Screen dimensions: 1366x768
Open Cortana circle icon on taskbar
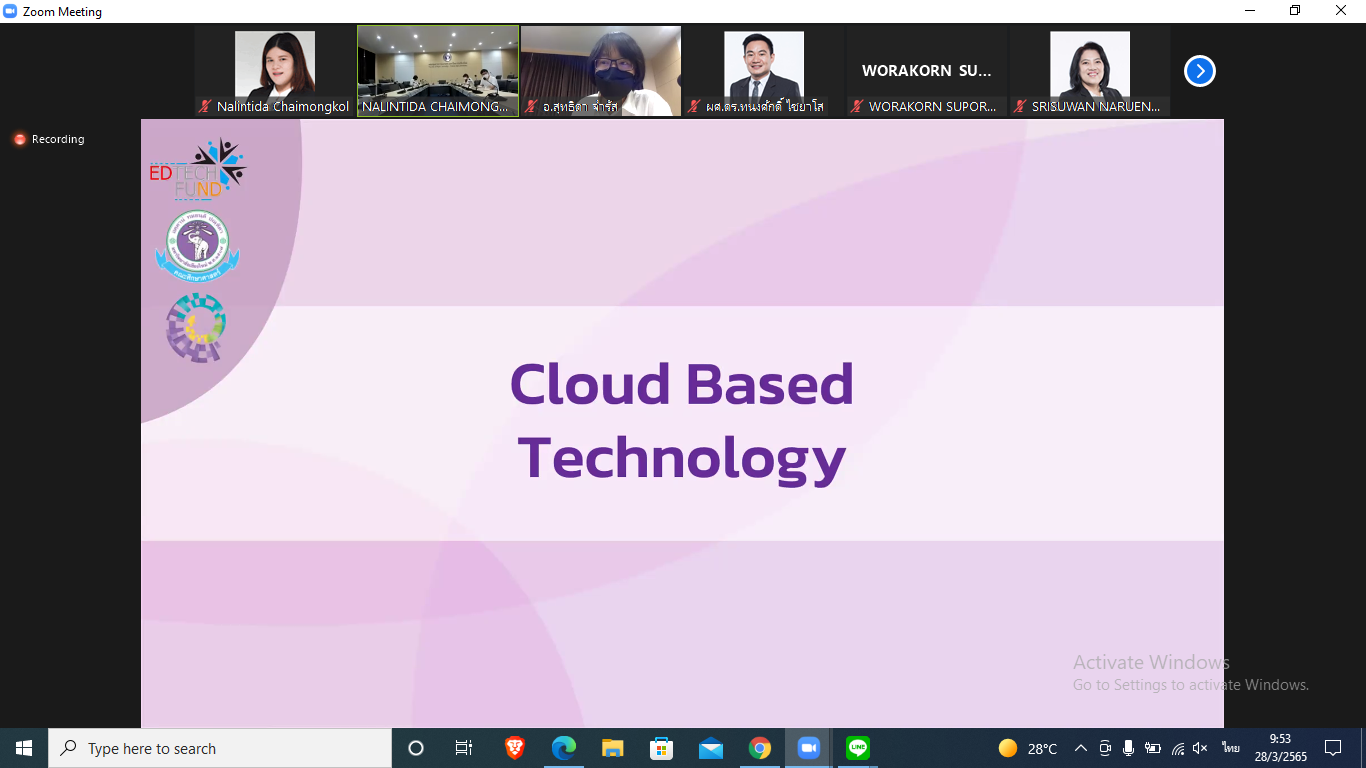(416, 748)
